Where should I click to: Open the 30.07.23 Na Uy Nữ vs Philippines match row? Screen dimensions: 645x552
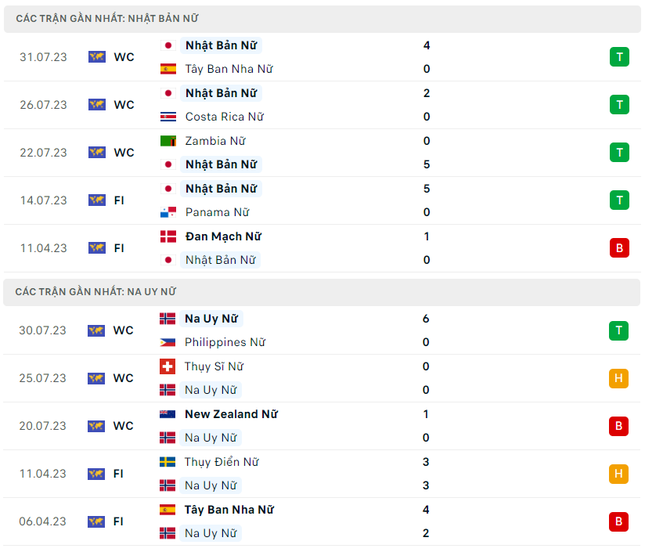(x=322, y=330)
